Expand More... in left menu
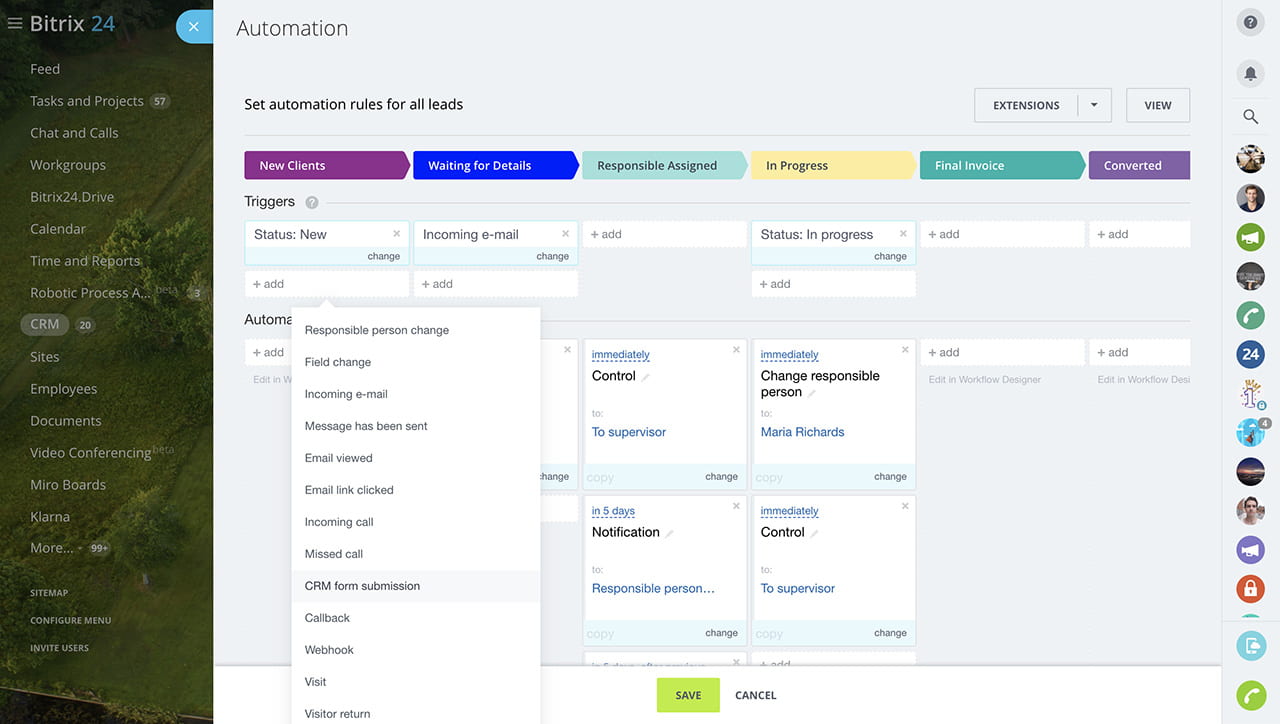Image resolution: width=1280 pixels, height=724 pixels. [x=52, y=548]
